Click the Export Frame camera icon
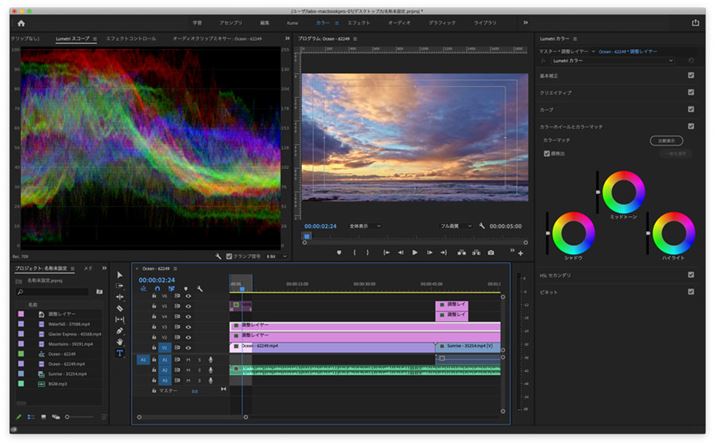This screenshot has height=445, width=715. pyautogui.click(x=490, y=252)
